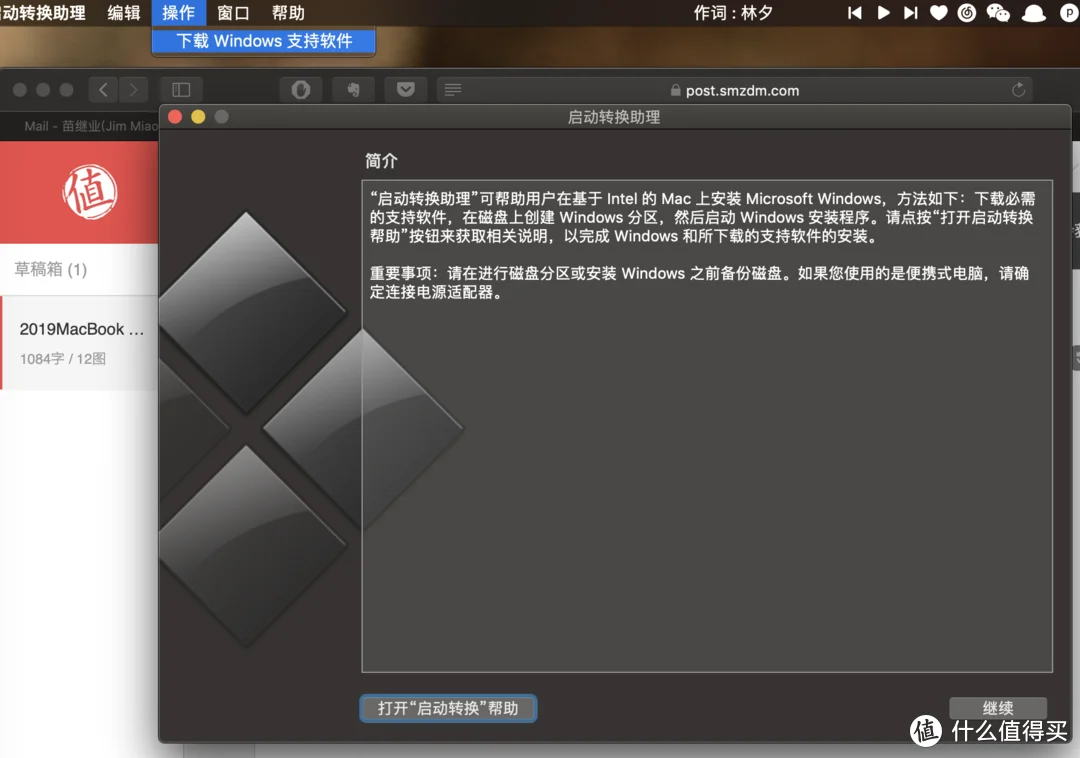The height and width of the screenshot is (758, 1080).
Task: Close the 启动转换助理 window
Action: 175,117
